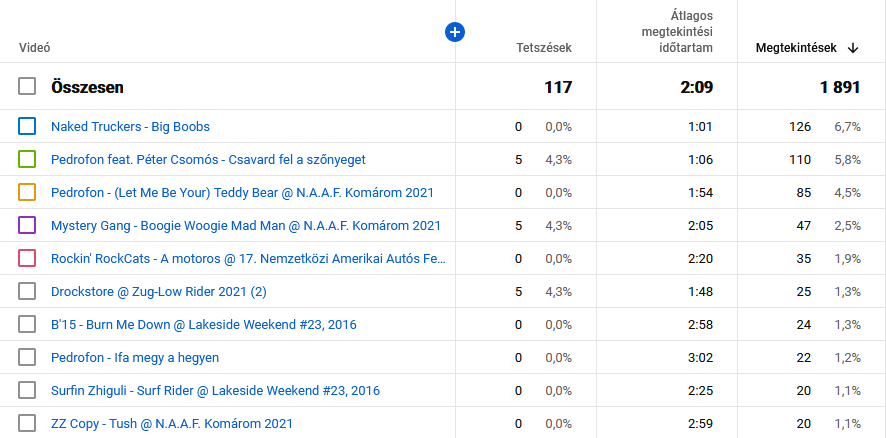Check the Naked Truckers - Big Boobs checkbox
Image resolution: width=886 pixels, height=438 pixels.
pyautogui.click(x=27, y=127)
